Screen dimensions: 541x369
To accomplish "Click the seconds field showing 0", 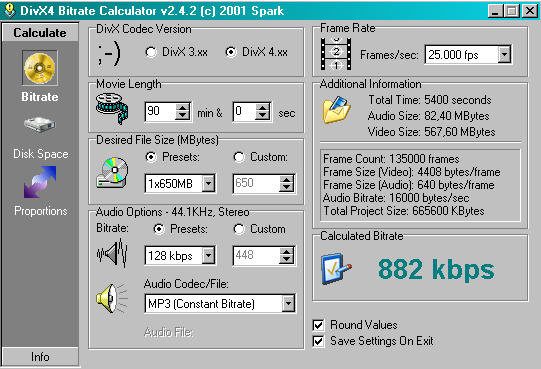I will 245,111.
